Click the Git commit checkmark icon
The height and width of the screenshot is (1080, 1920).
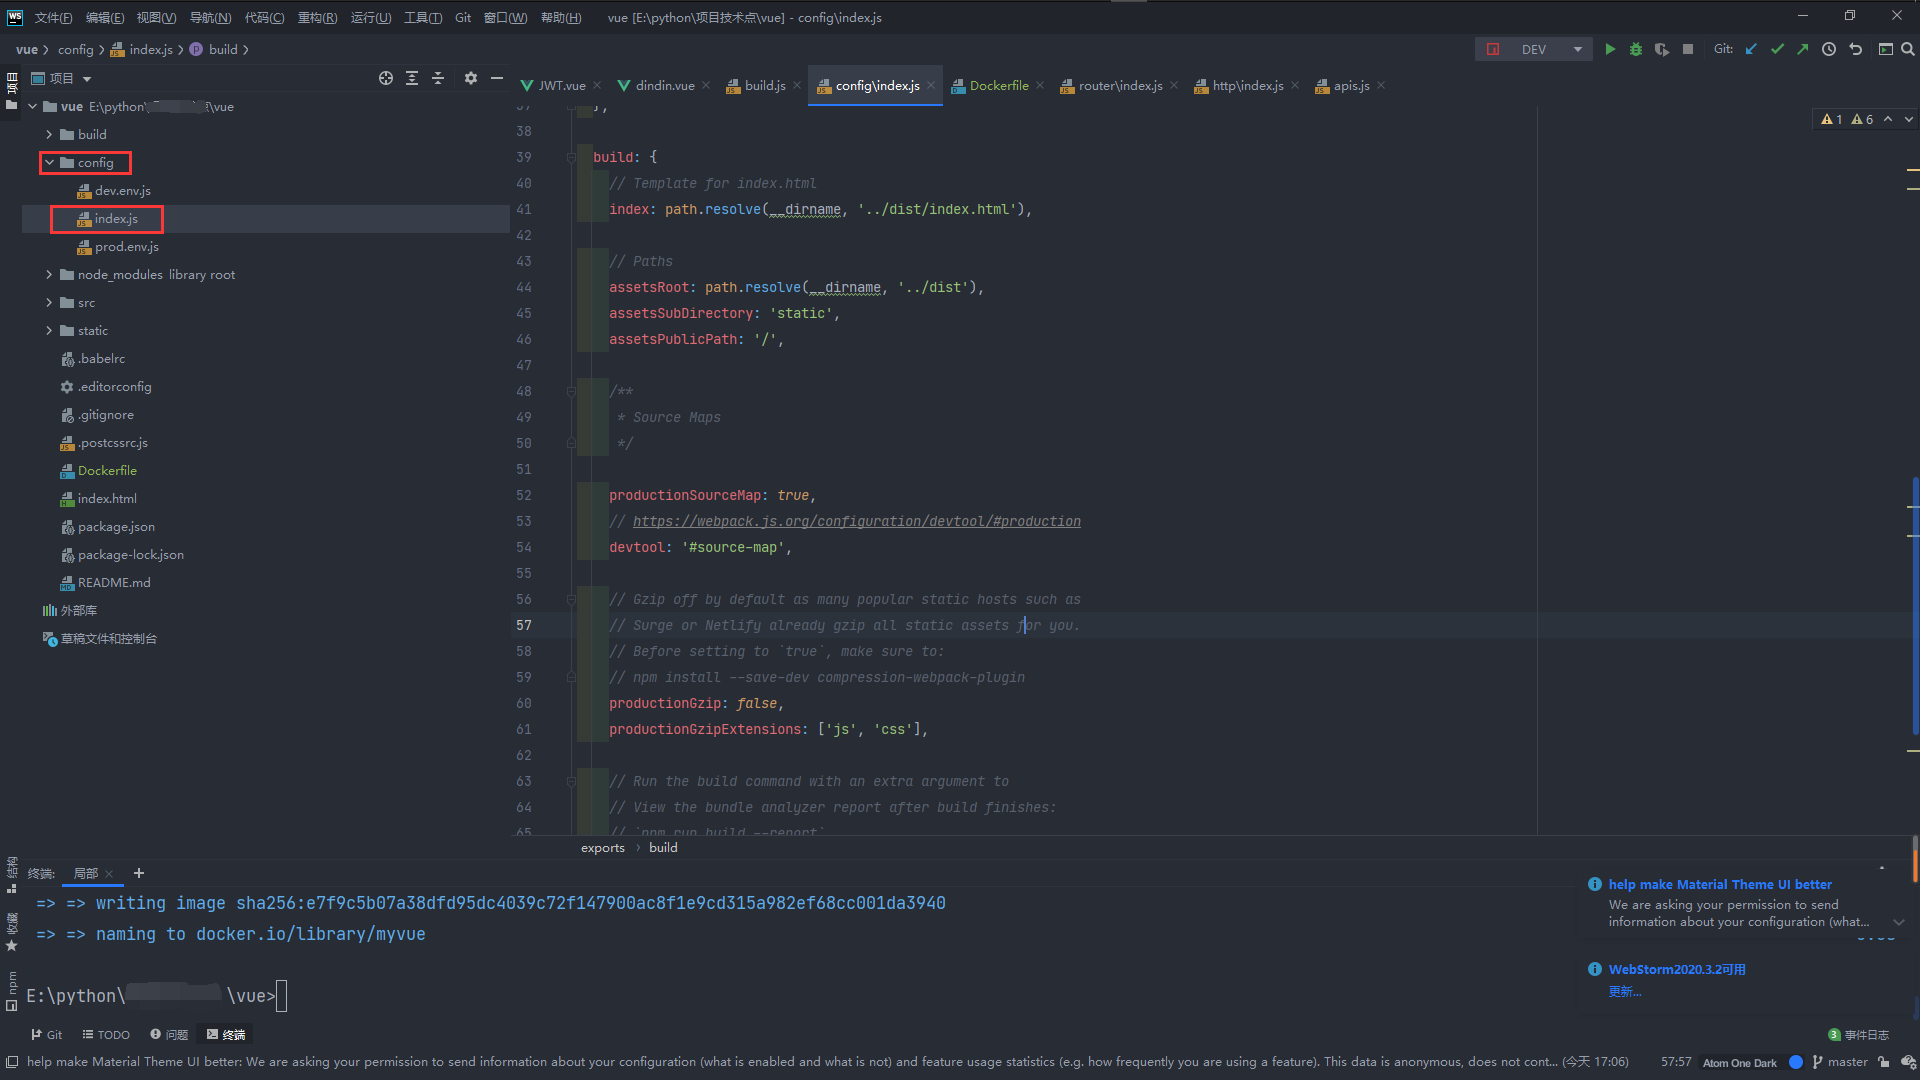coord(1777,49)
